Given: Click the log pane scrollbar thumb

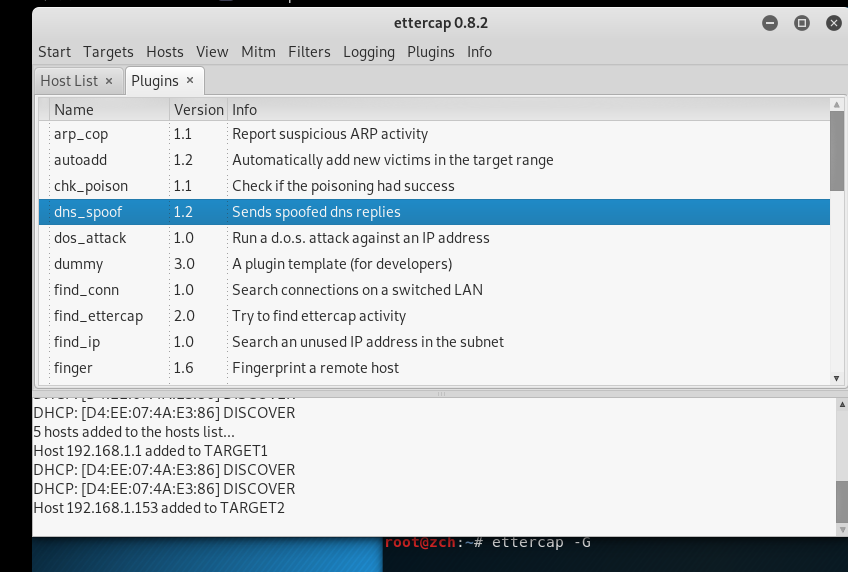Looking at the screenshot, I should click(x=842, y=501).
